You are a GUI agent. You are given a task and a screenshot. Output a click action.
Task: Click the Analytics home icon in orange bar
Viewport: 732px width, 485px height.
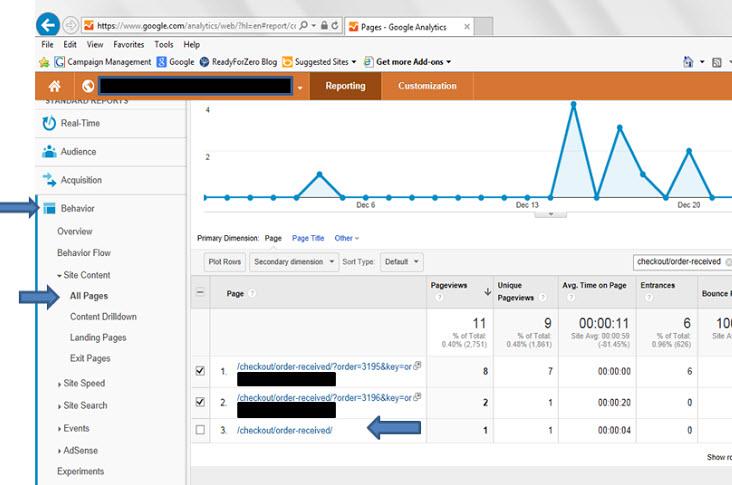tap(55, 86)
